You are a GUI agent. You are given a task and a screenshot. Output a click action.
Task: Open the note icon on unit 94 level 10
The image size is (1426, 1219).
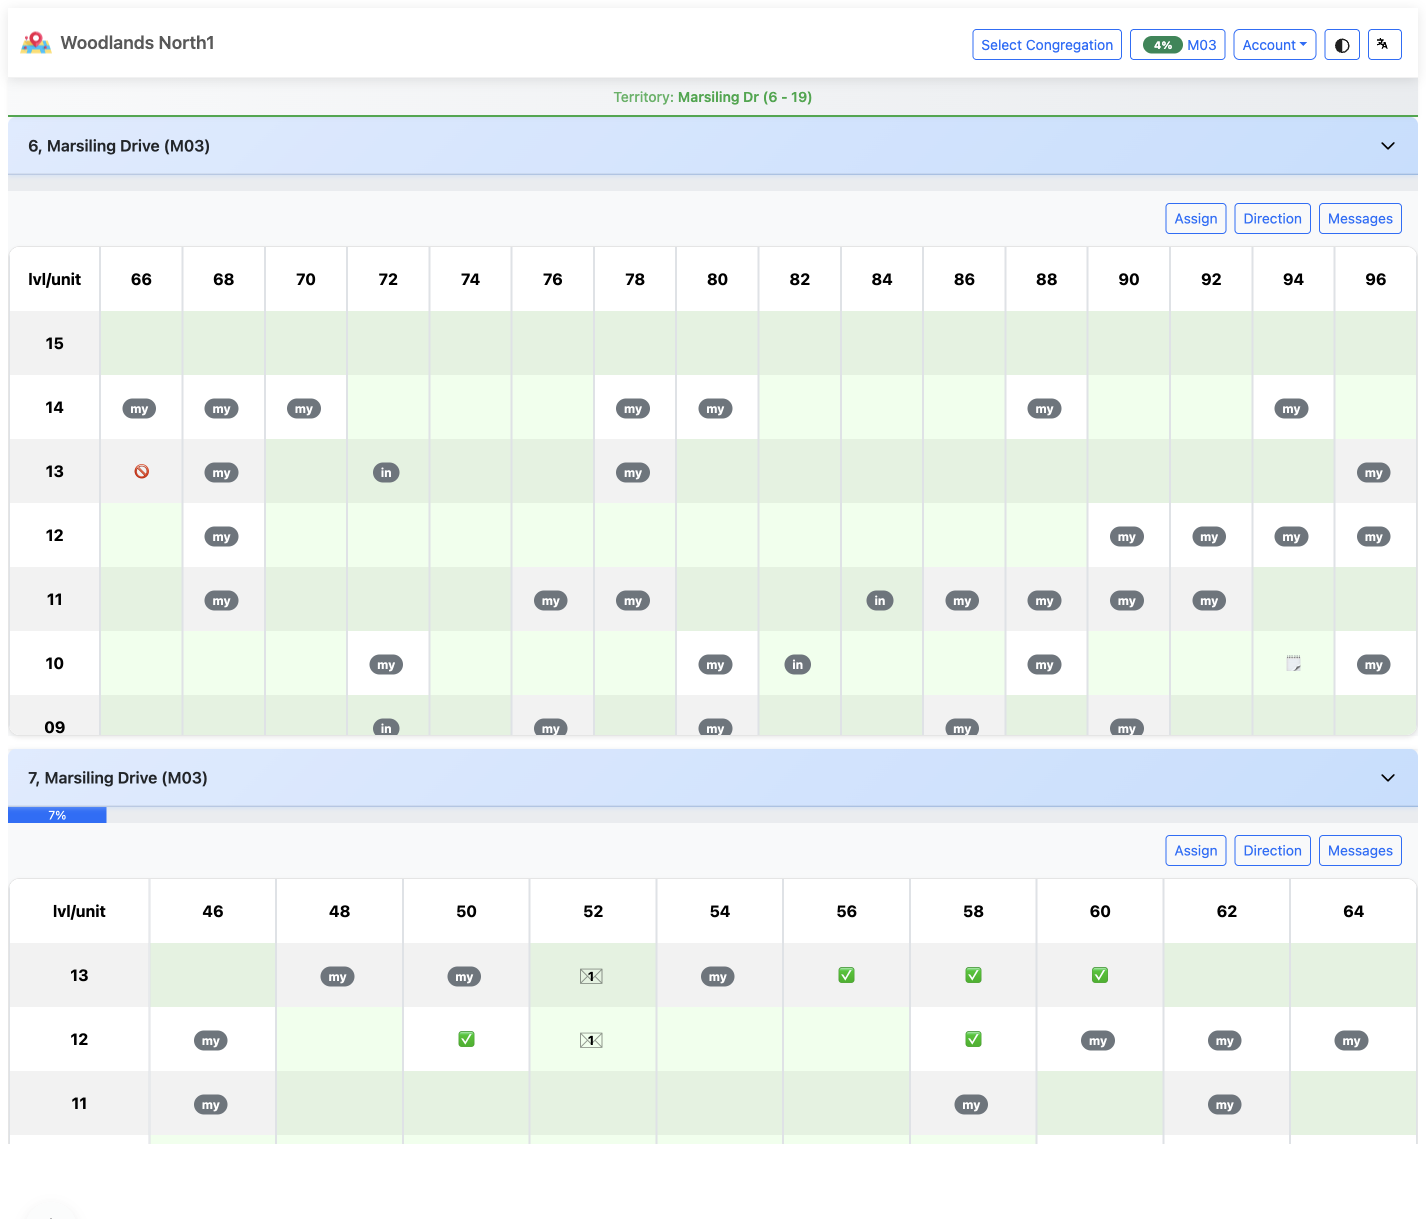pyautogui.click(x=1292, y=663)
